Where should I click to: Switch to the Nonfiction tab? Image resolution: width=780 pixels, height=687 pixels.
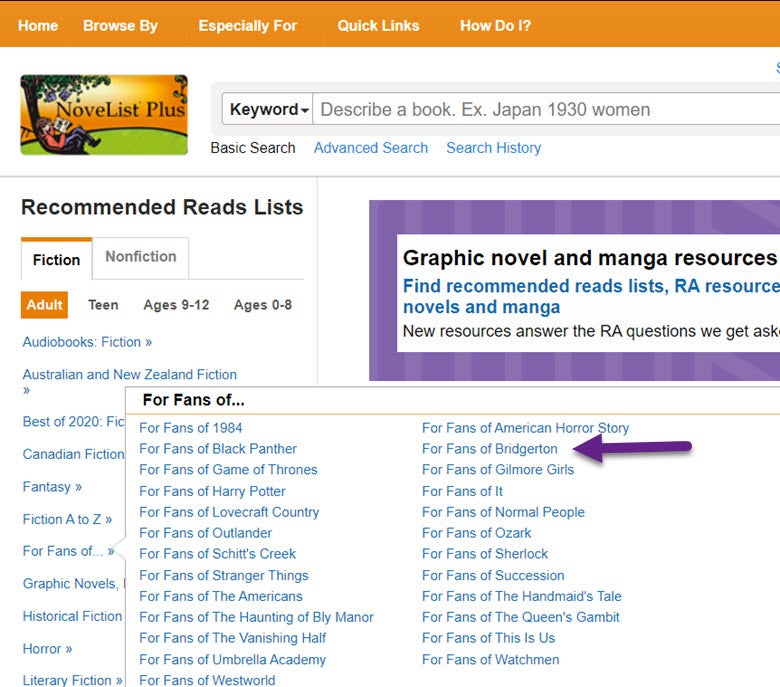tap(140, 257)
